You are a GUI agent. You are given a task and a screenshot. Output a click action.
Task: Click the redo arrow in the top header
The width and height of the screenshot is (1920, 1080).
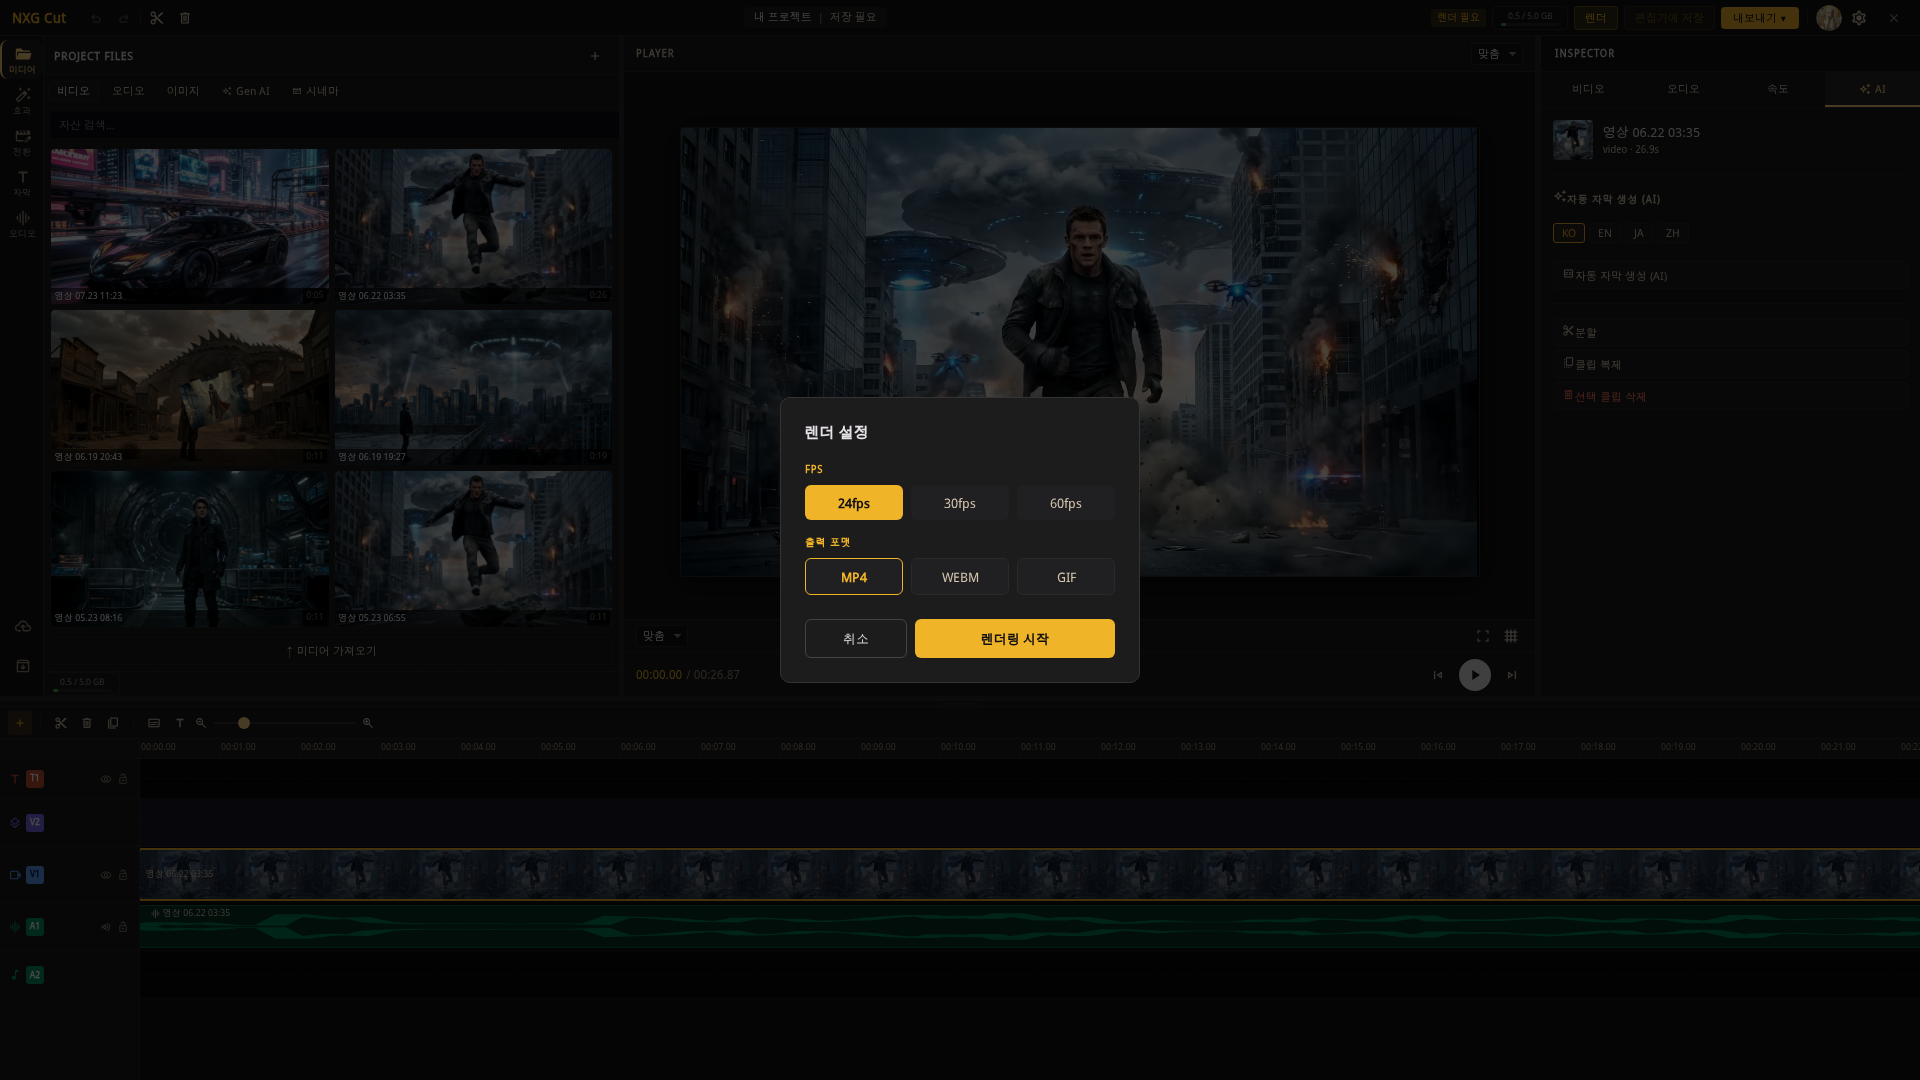[124, 18]
